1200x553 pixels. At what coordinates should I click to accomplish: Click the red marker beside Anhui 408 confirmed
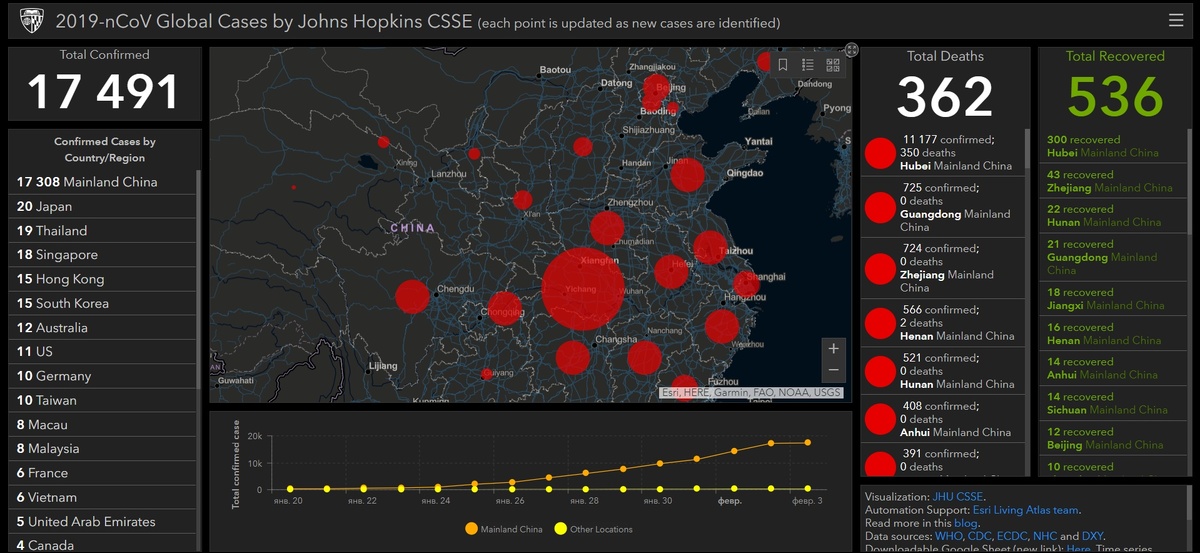[880, 419]
